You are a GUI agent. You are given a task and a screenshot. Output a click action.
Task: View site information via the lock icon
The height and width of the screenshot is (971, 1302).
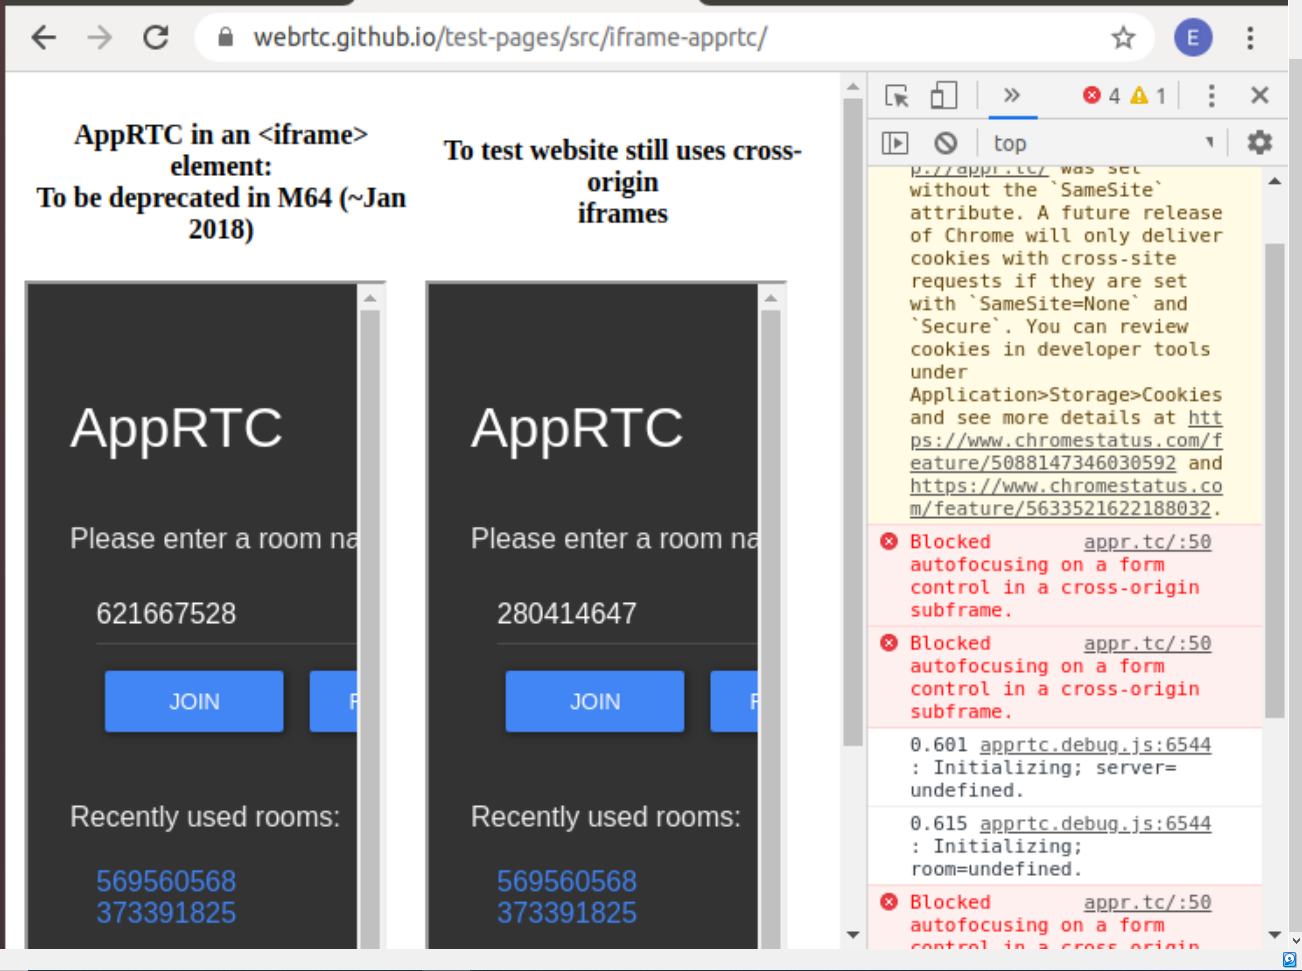pyautogui.click(x=226, y=38)
